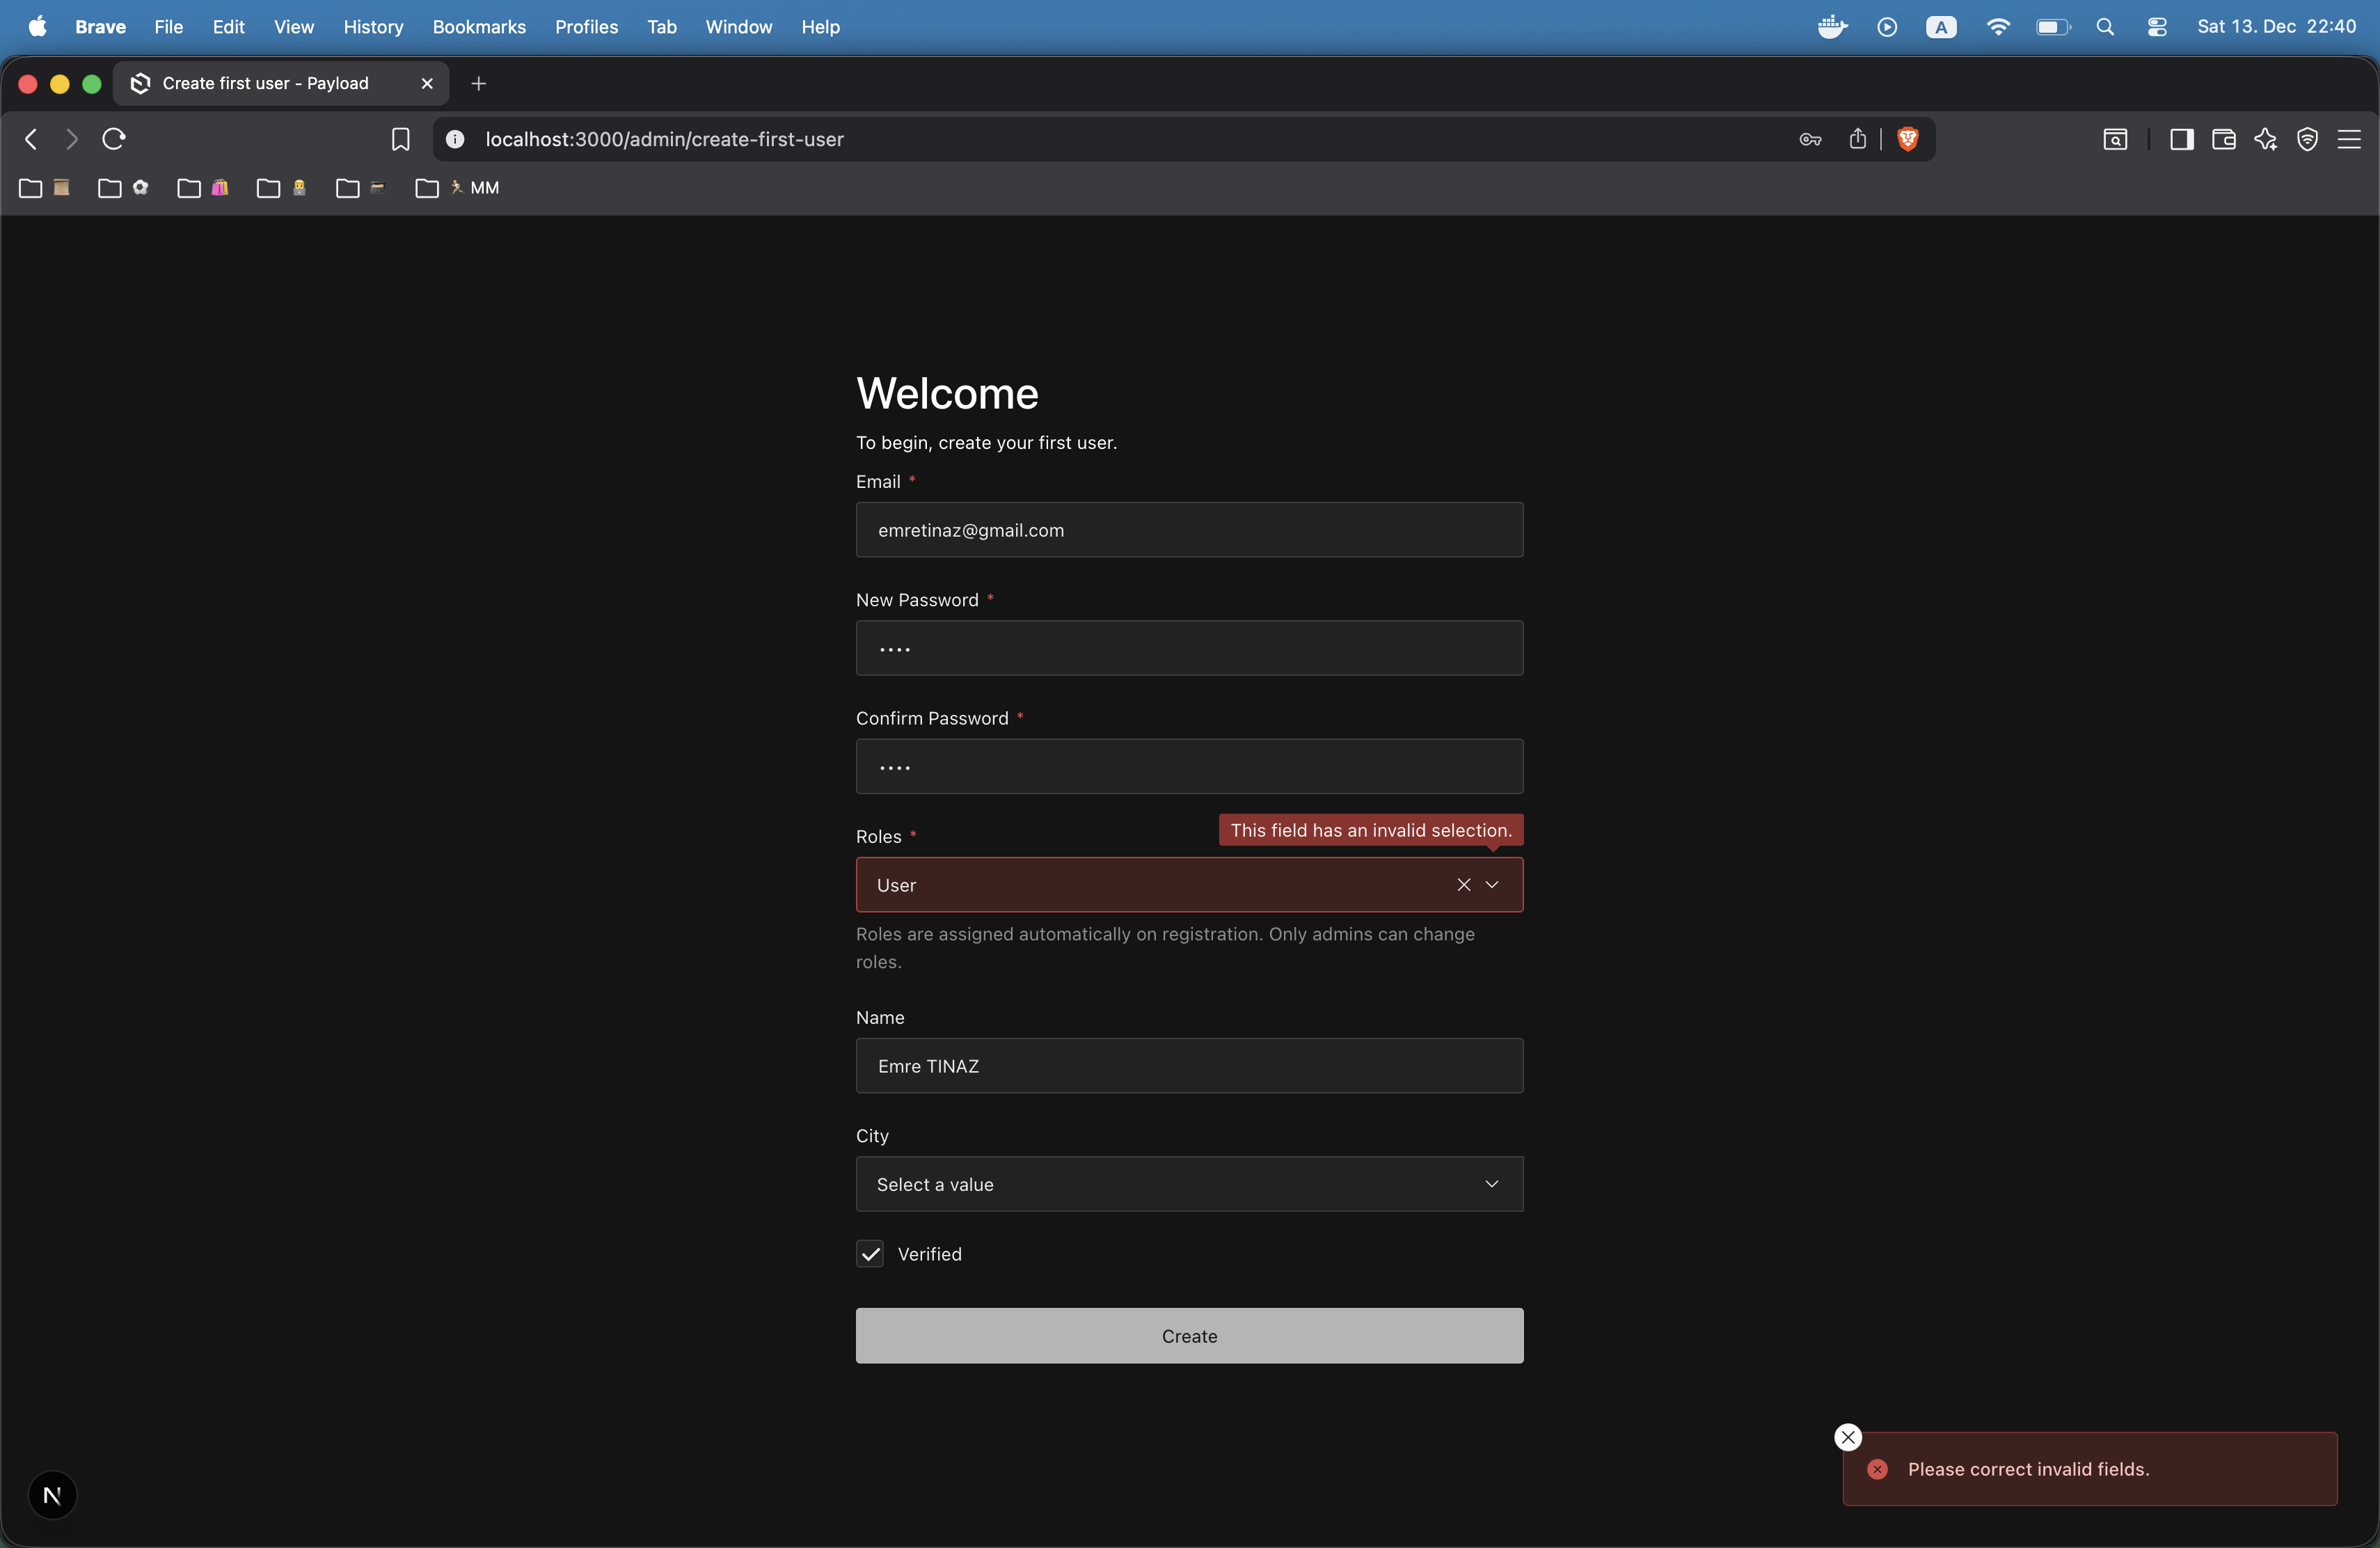This screenshot has width=2380, height=1548.
Task: Click the Name input field
Action: coord(1189,1066)
